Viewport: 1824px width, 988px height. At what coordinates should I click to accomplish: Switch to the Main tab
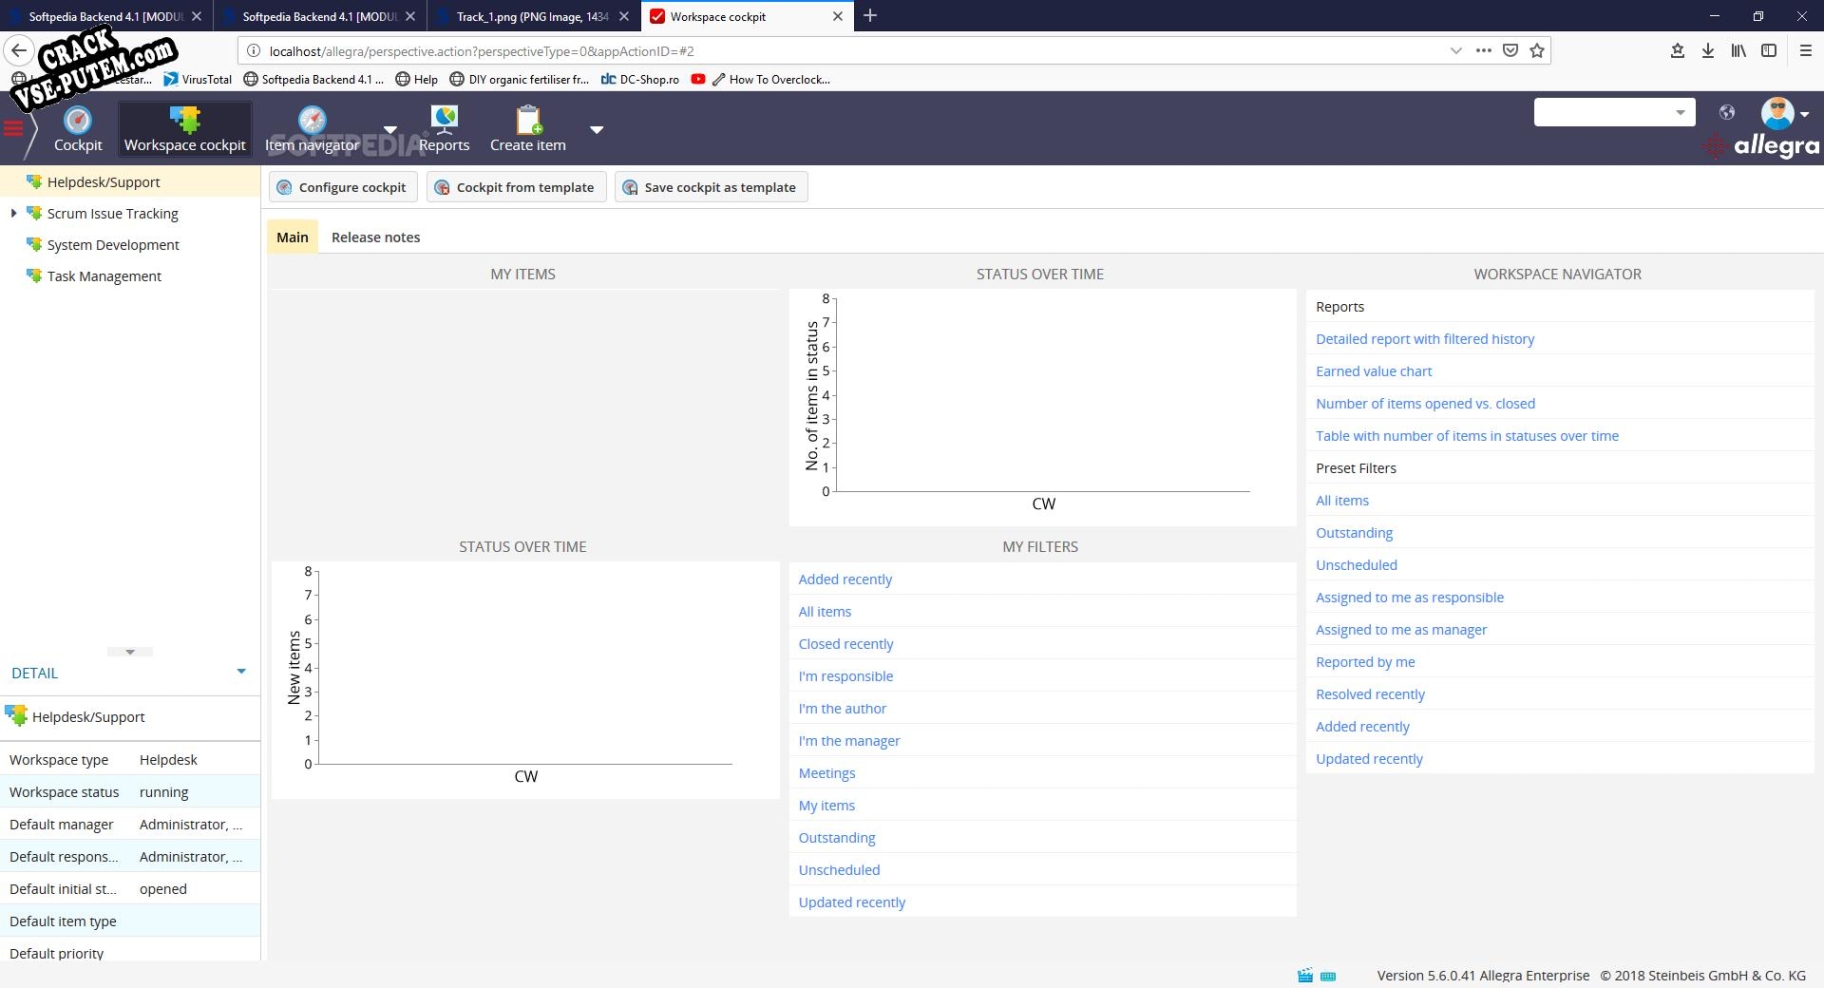(292, 237)
